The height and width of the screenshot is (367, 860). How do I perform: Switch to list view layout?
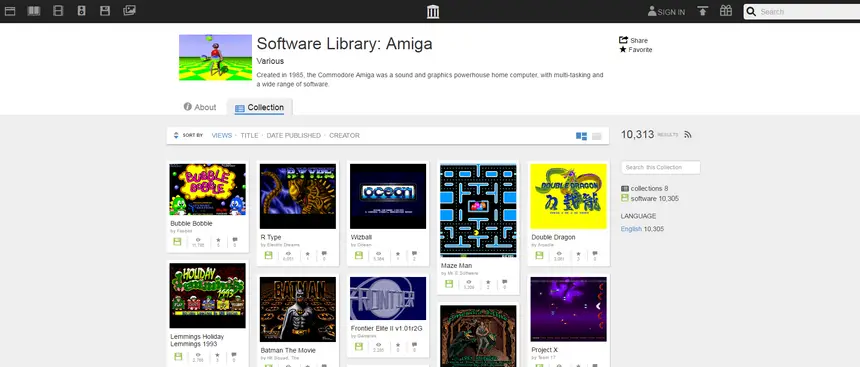click(597, 136)
